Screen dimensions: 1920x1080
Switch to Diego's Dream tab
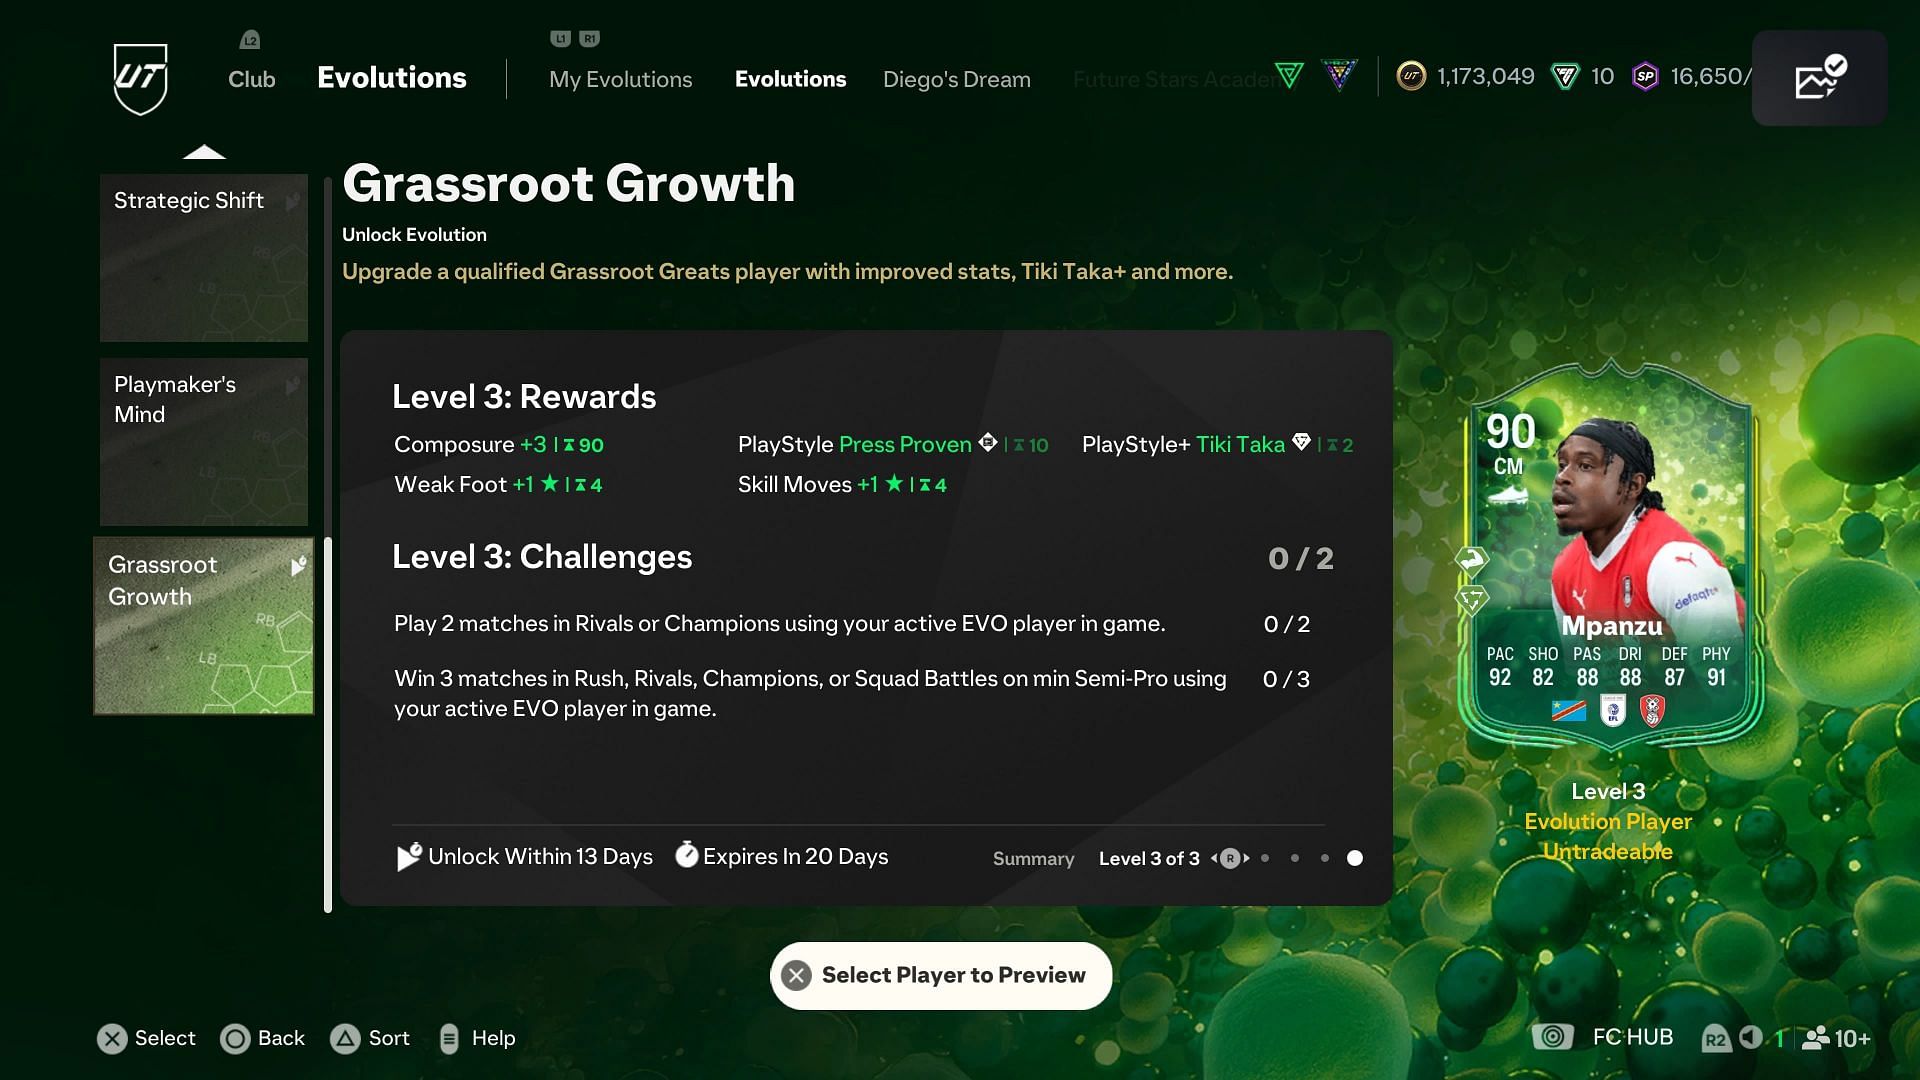957,78
